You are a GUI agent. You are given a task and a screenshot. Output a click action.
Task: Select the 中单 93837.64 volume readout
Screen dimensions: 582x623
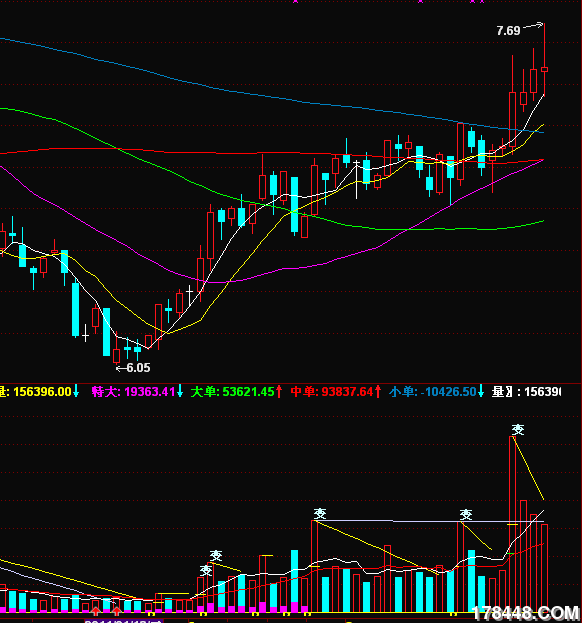pyautogui.click(x=332, y=392)
